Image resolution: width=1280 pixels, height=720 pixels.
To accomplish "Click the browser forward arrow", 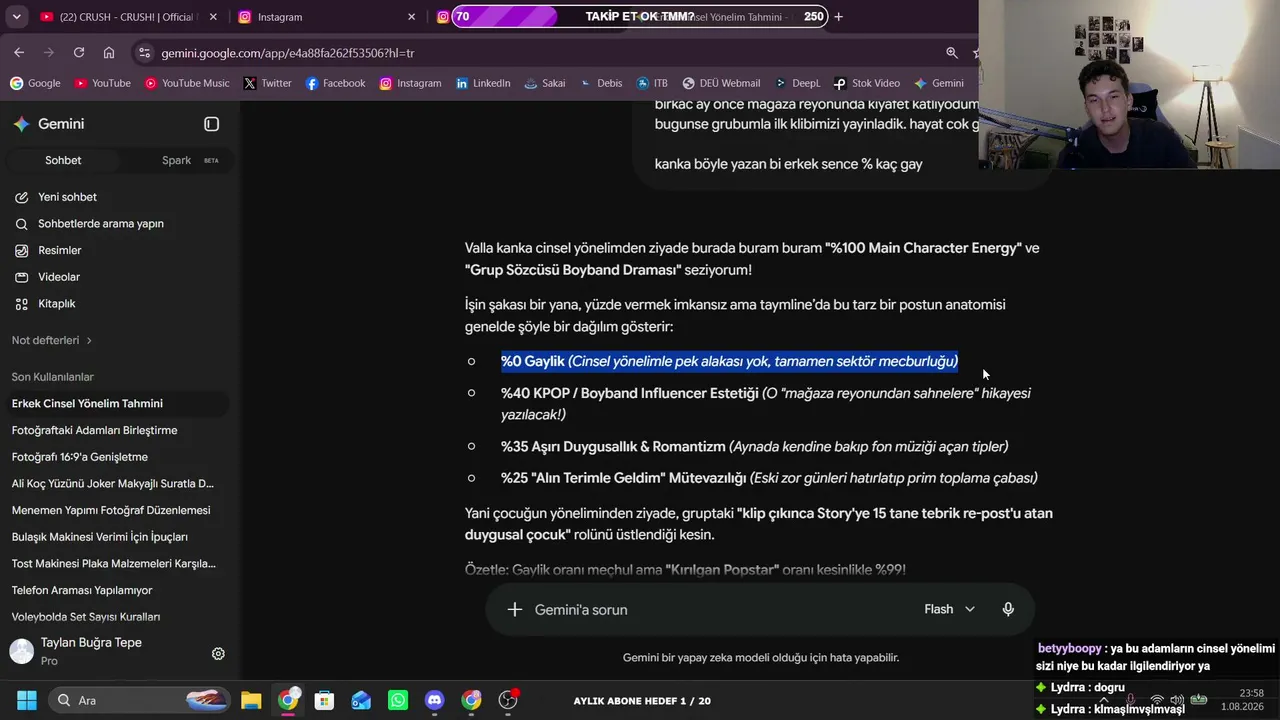I will [x=49, y=52].
